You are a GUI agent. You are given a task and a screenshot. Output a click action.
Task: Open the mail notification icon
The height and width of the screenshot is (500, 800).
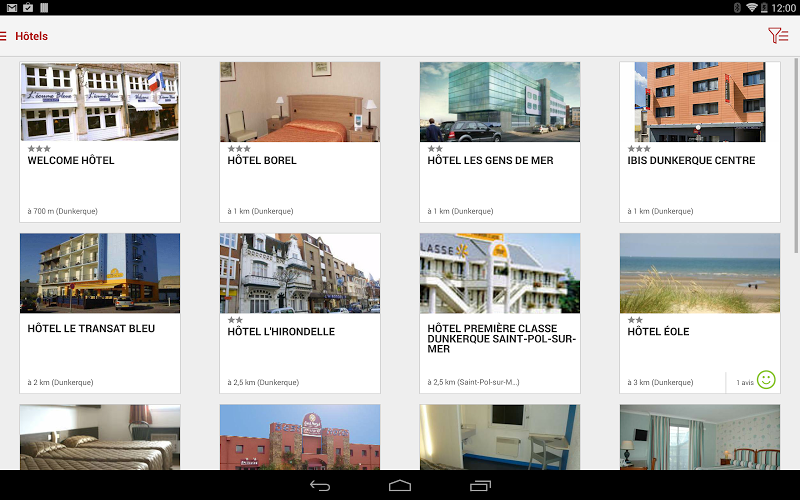coord(12,8)
